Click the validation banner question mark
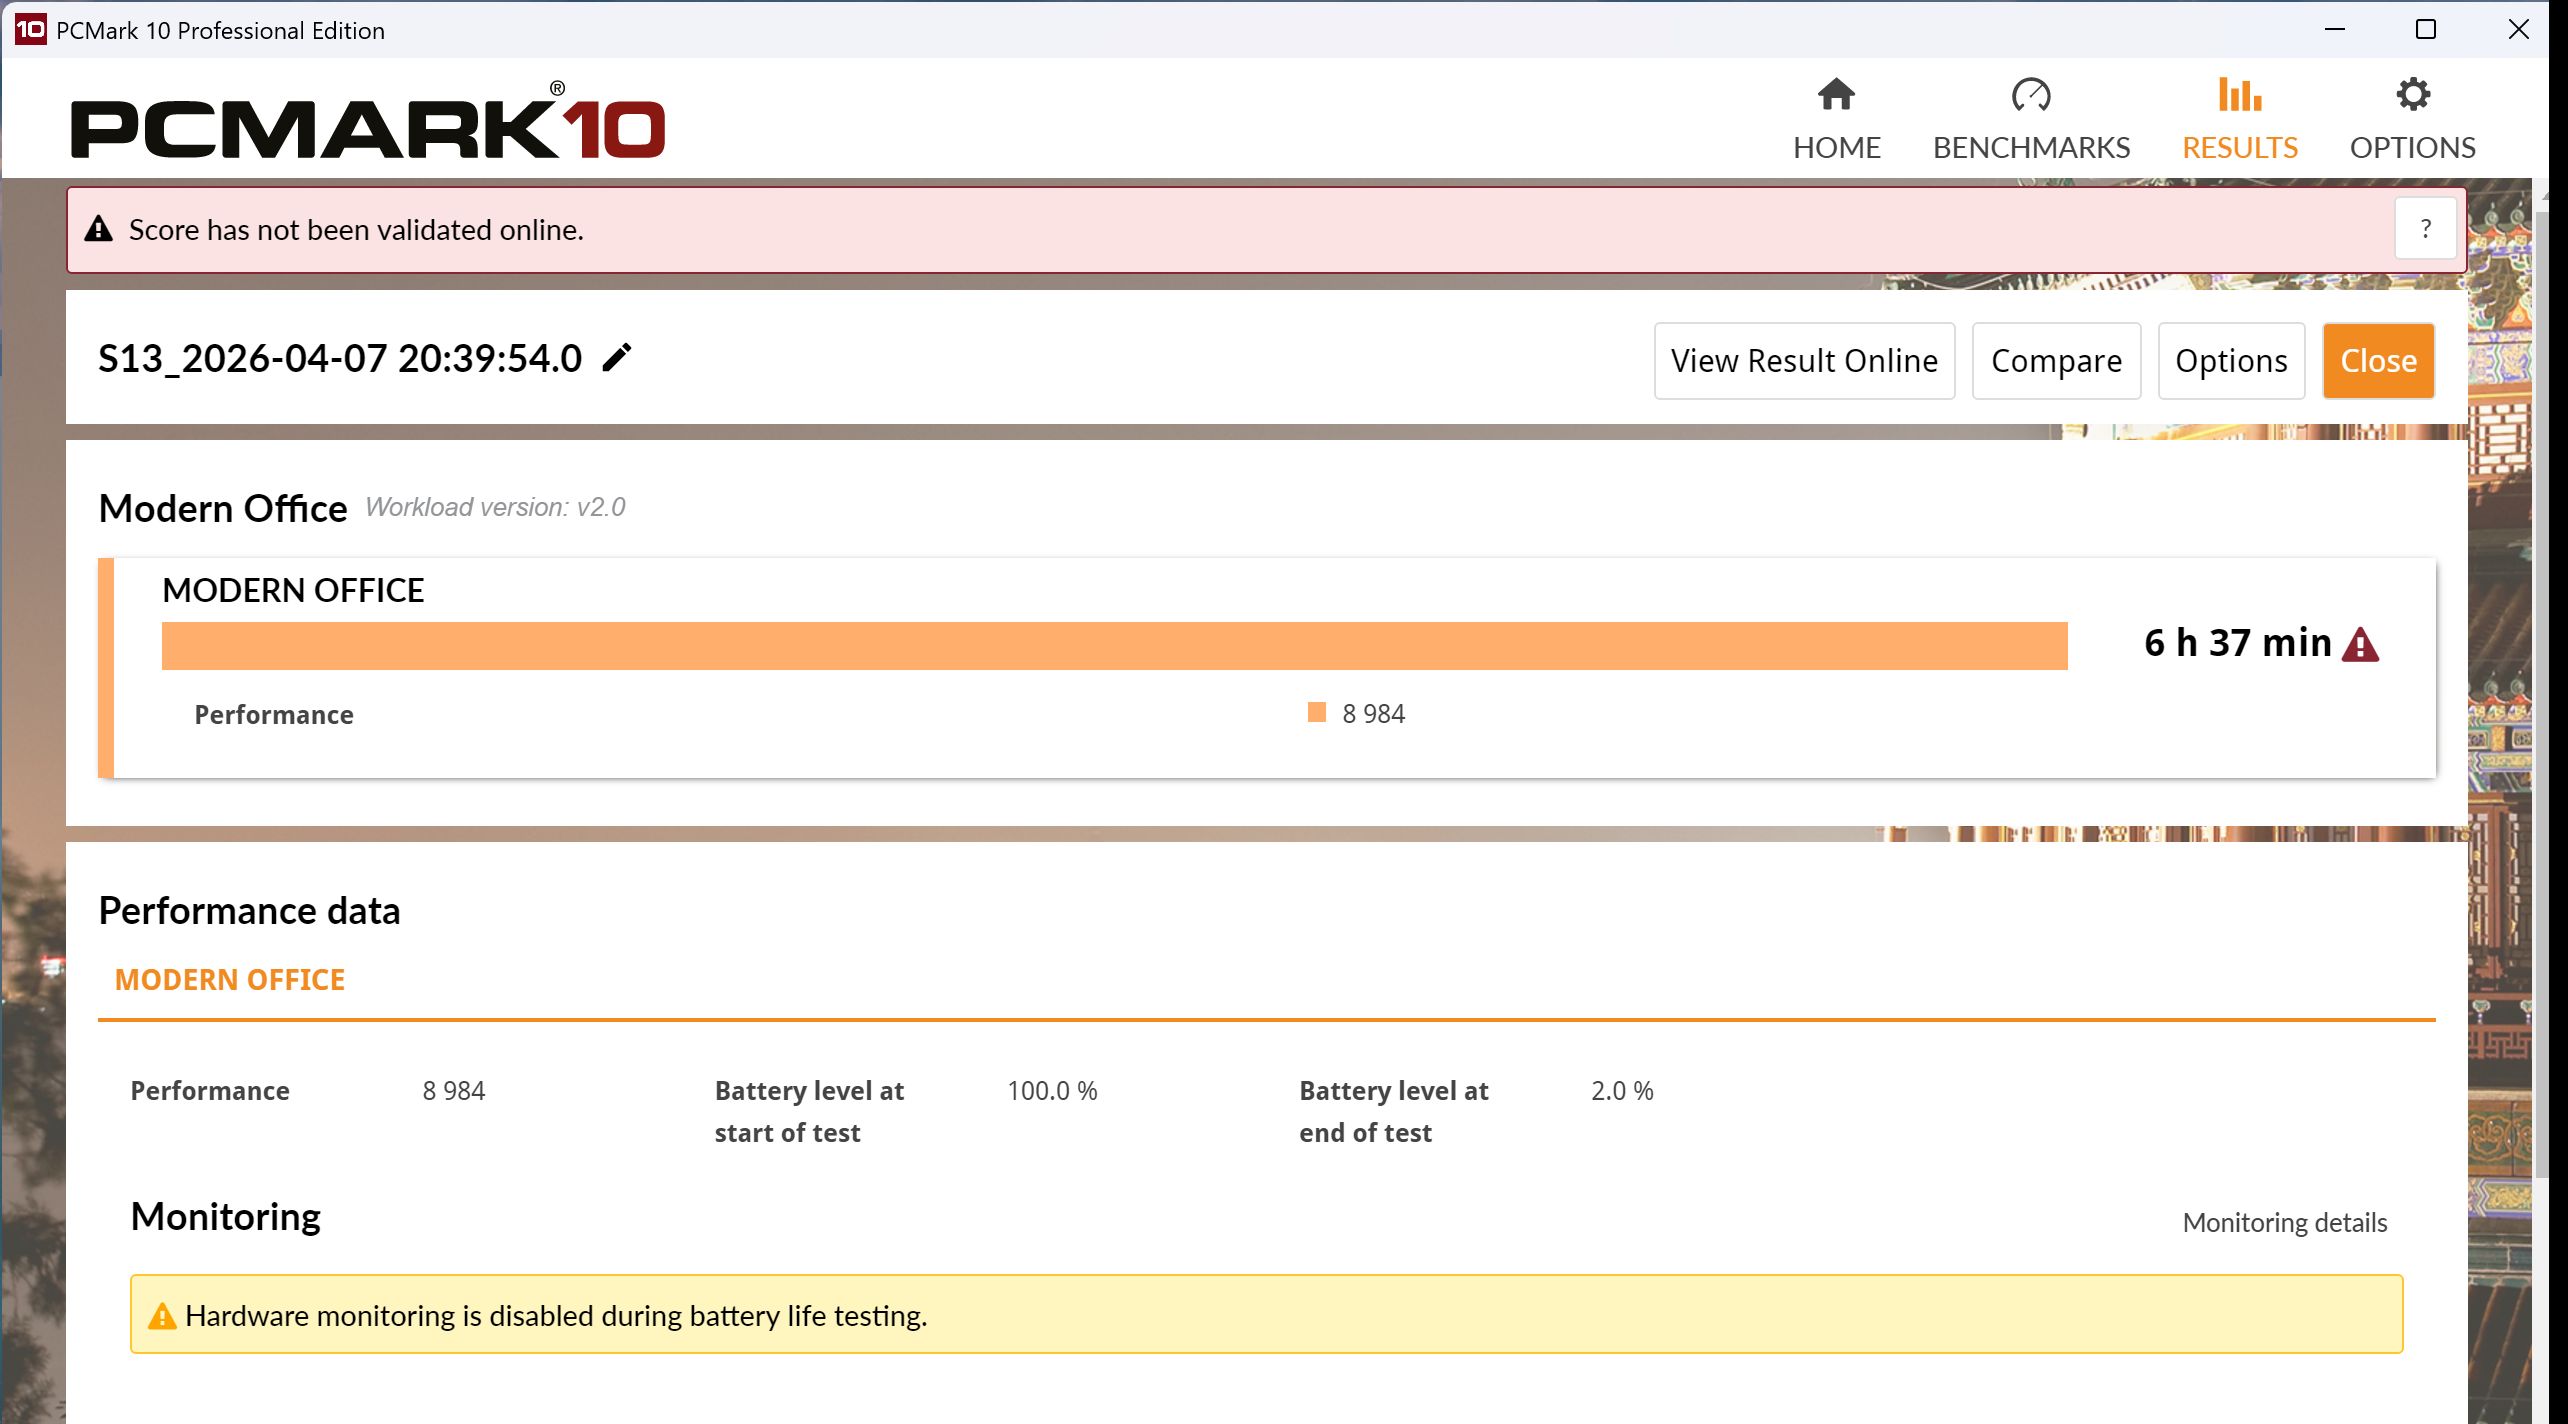 click(2425, 229)
